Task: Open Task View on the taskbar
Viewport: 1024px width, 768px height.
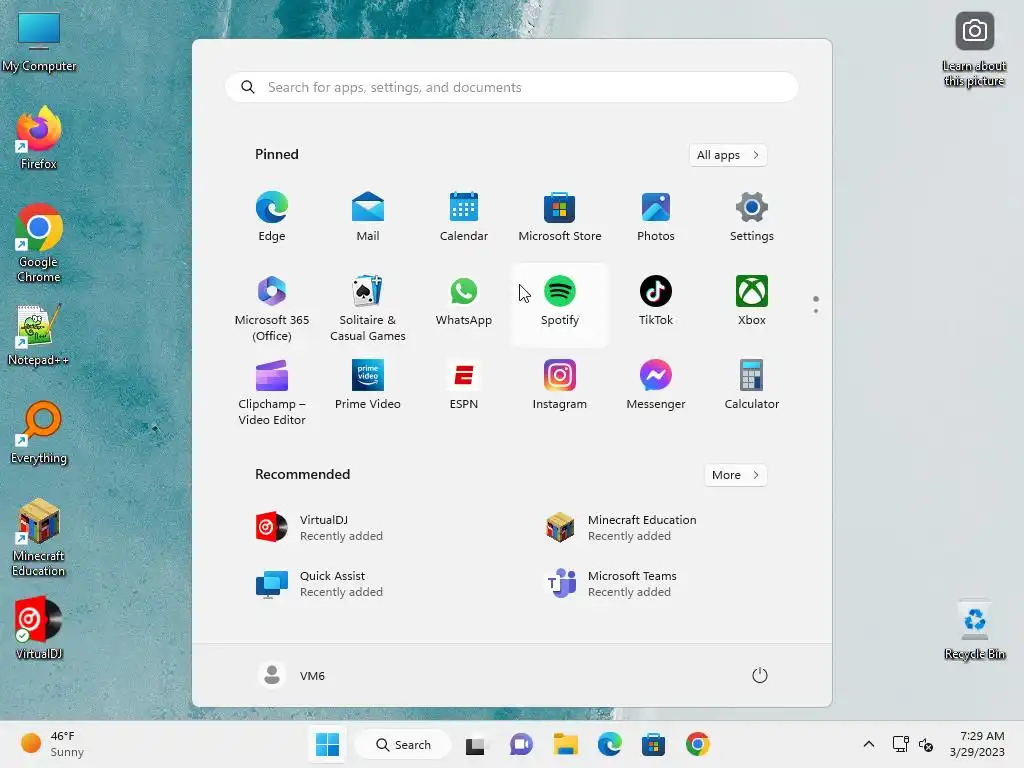Action: pos(475,744)
